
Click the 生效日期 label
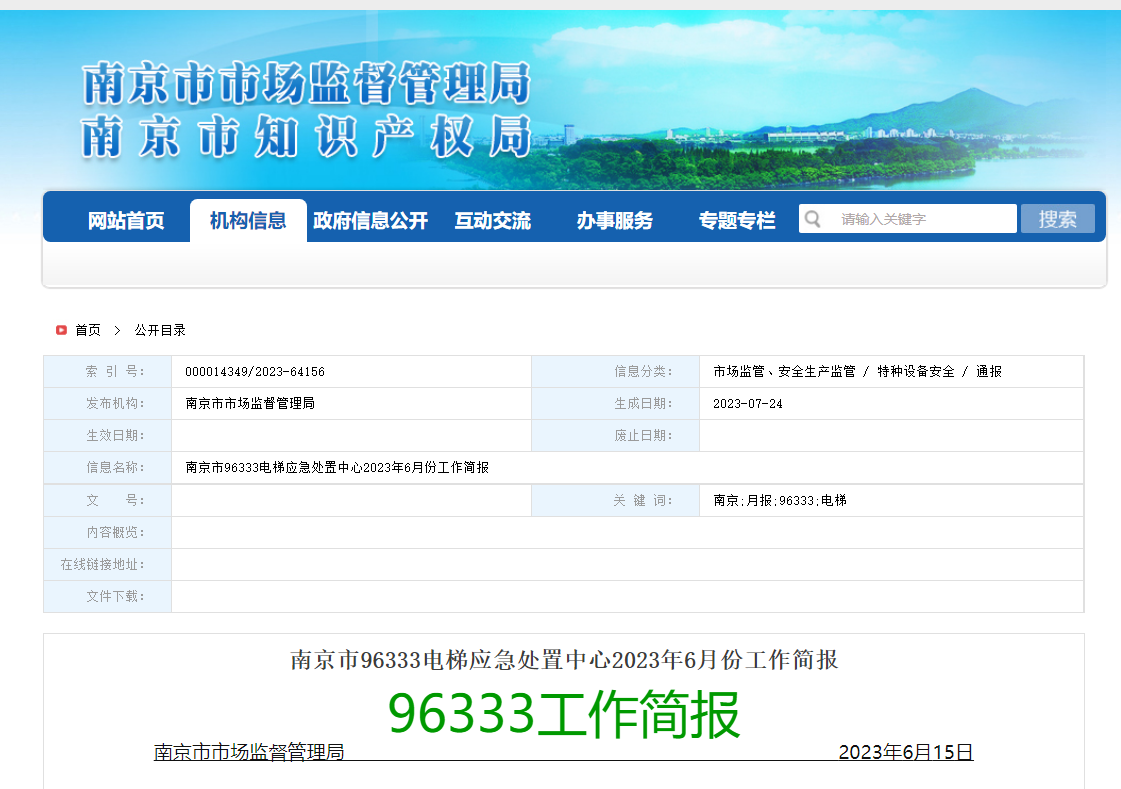(115, 435)
